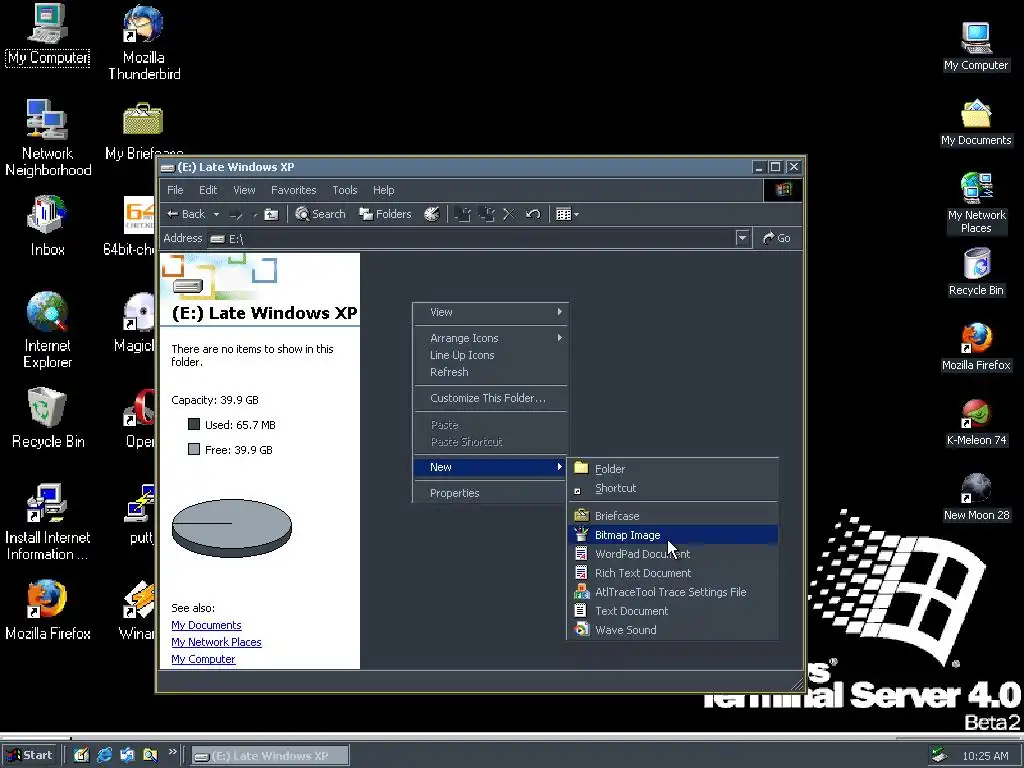Open the My Network Places sidebar link
The height and width of the screenshot is (768, 1024).
216,642
